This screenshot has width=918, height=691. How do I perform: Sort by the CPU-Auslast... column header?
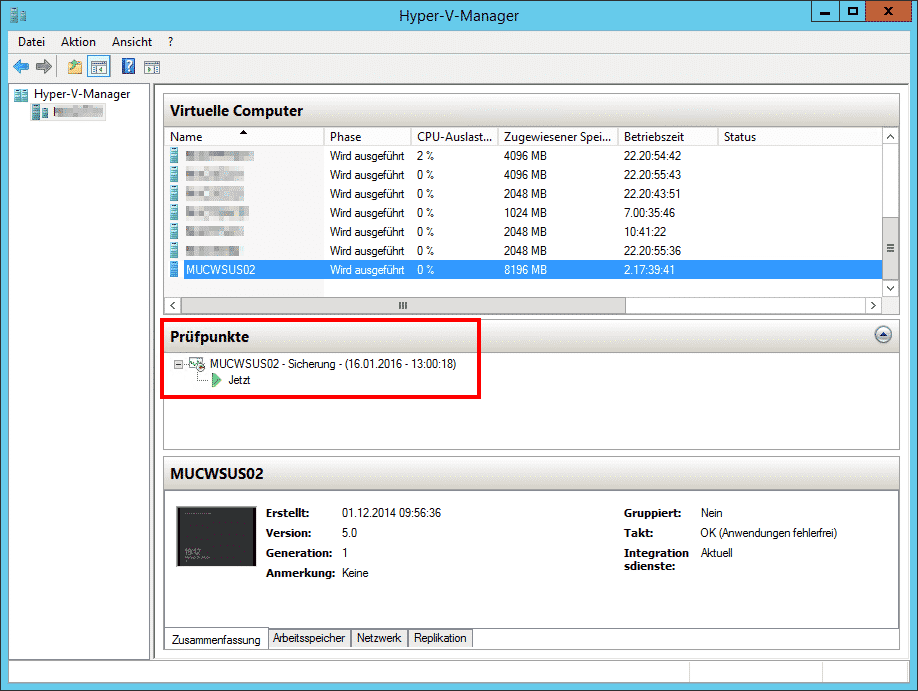click(x=454, y=136)
